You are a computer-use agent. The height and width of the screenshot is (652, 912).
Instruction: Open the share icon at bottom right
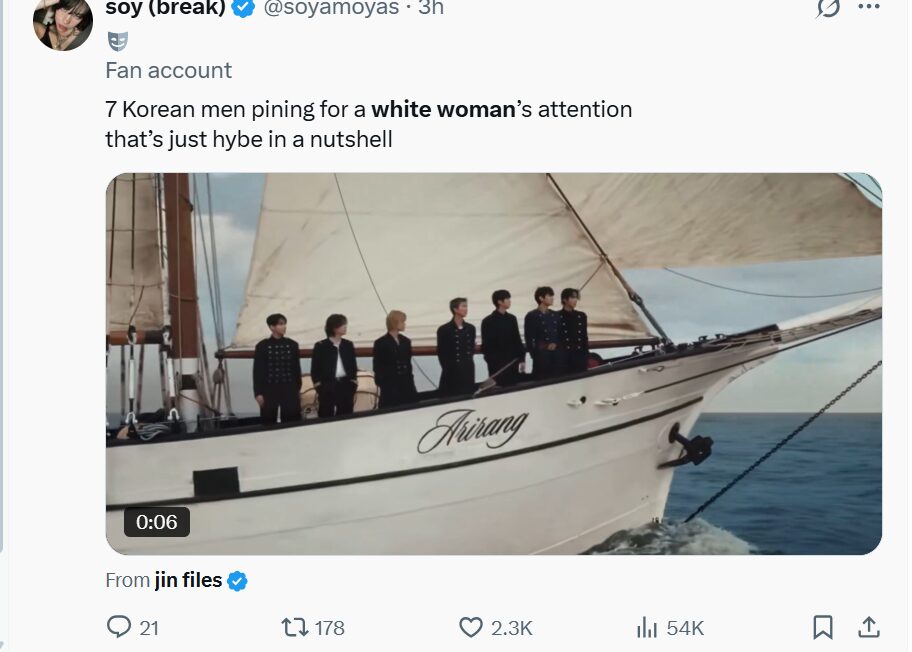(x=869, y=627)
